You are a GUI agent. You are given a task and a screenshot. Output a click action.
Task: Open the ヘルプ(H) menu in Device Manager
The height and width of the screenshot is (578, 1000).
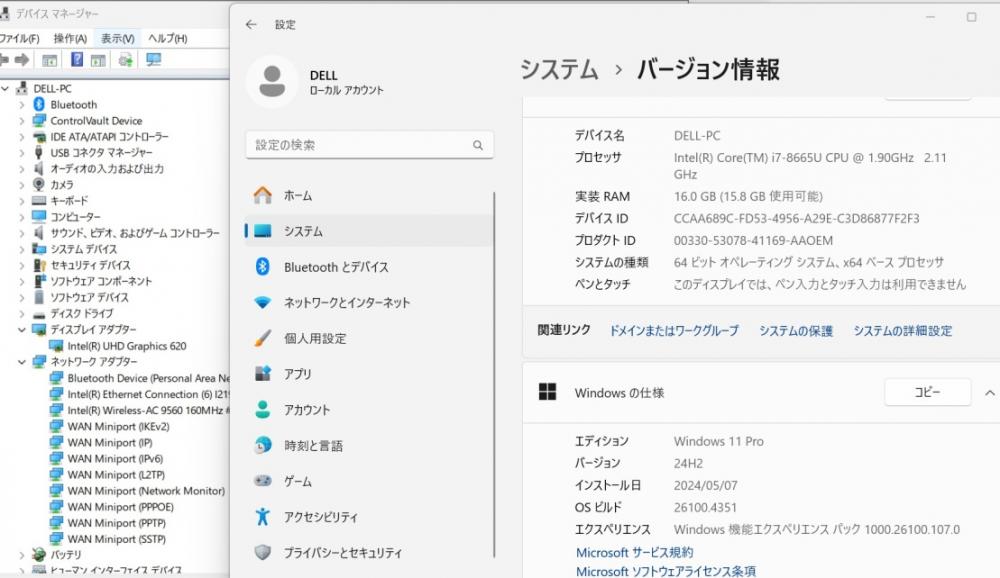point(168,38)
